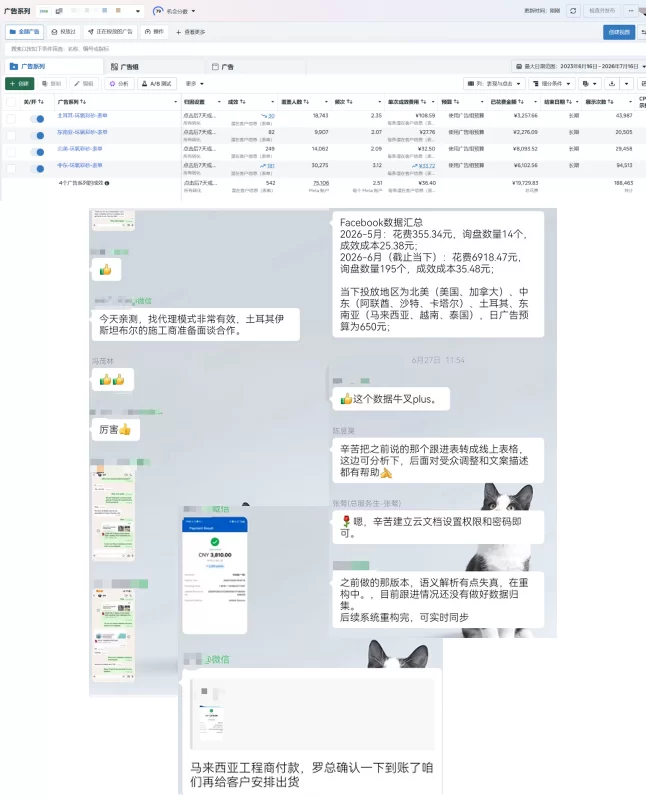
Task: Toggle switch for the 东南亚 campaign
Action: [37, 135]
